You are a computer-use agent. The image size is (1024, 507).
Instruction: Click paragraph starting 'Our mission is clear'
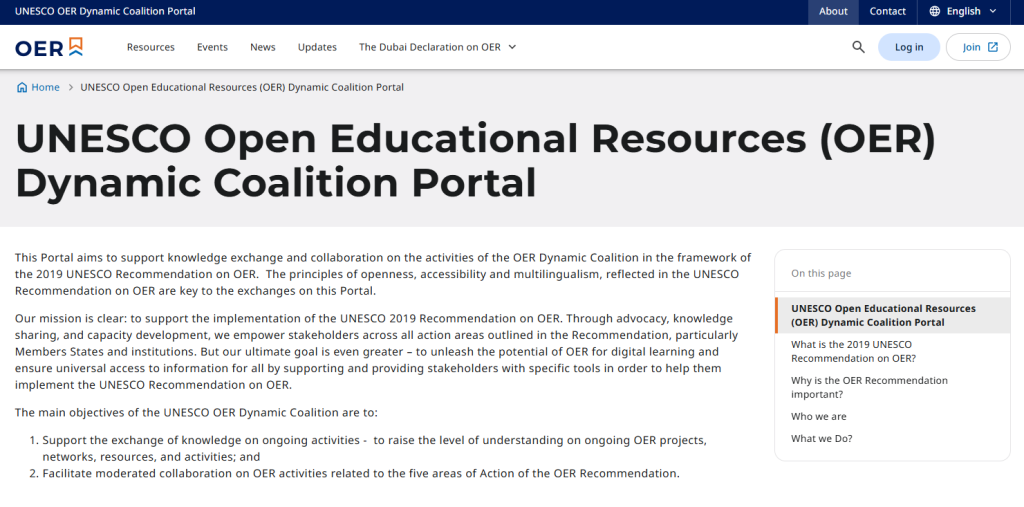click(377, 352)
